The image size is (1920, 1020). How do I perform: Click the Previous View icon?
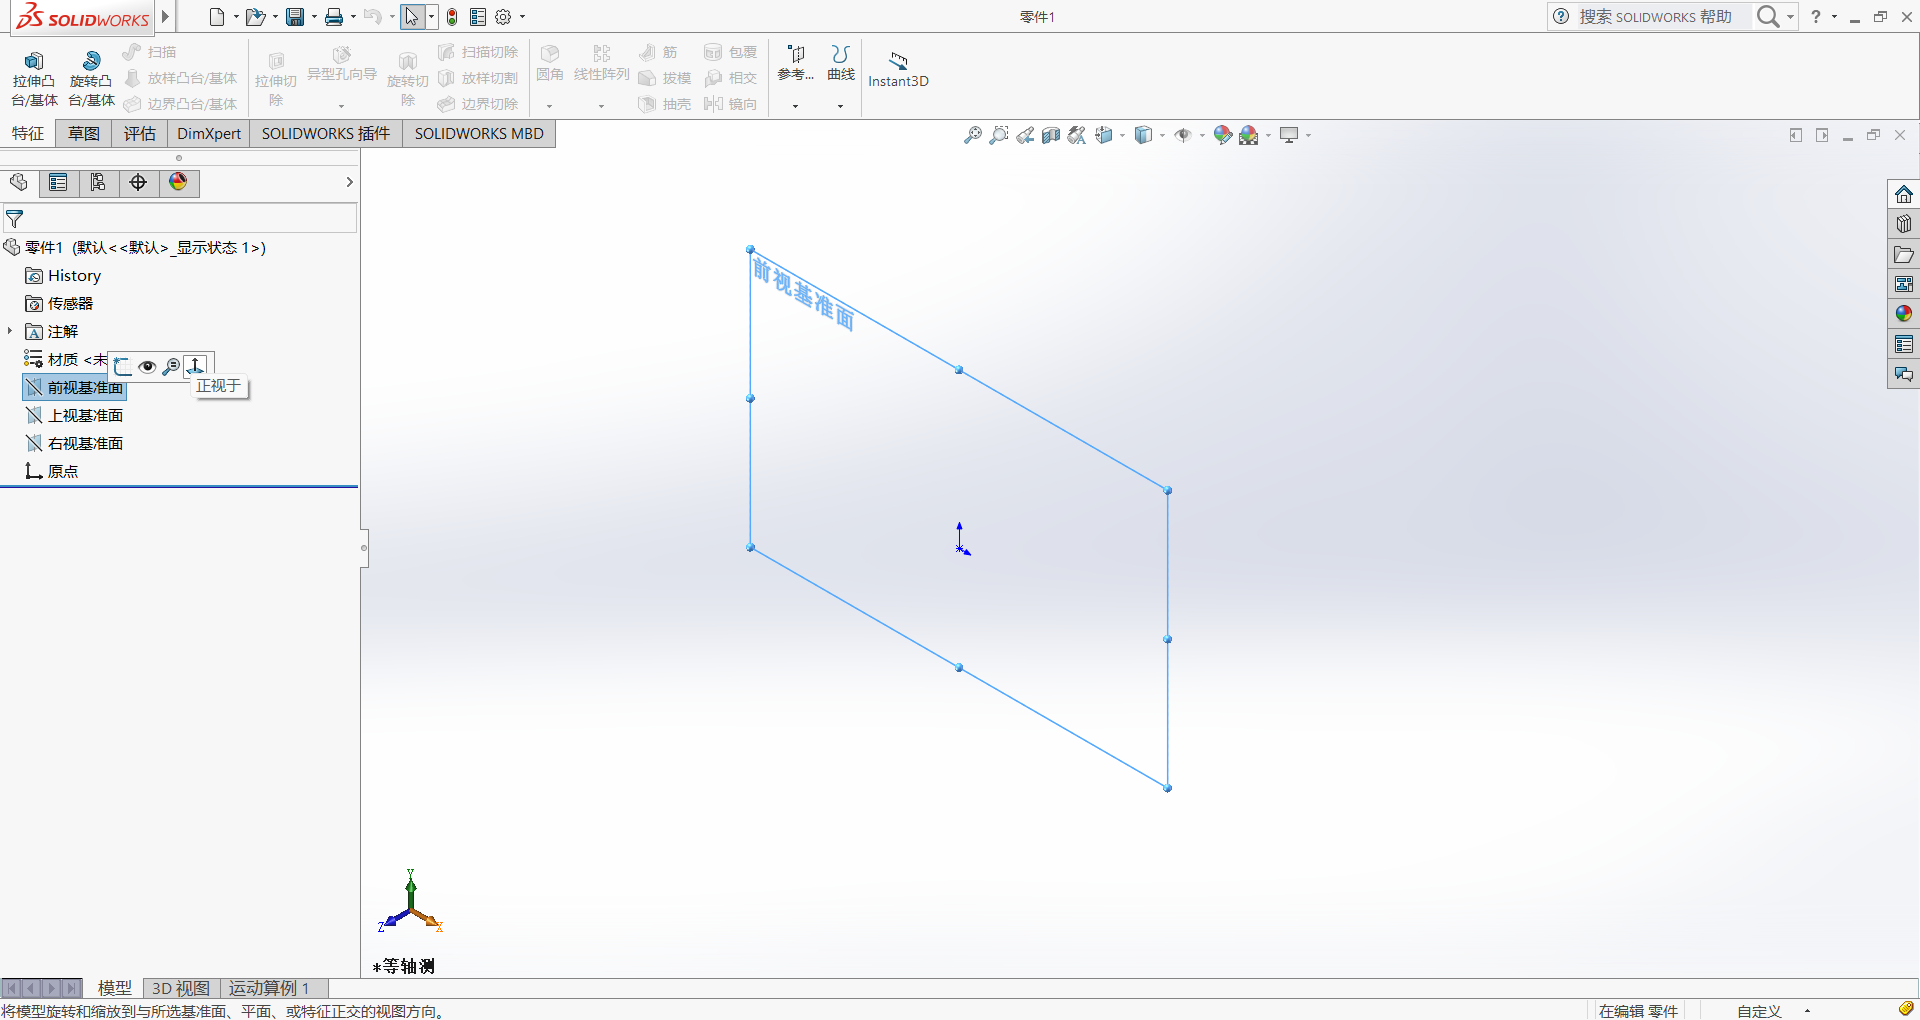[x=1025, y=135]
